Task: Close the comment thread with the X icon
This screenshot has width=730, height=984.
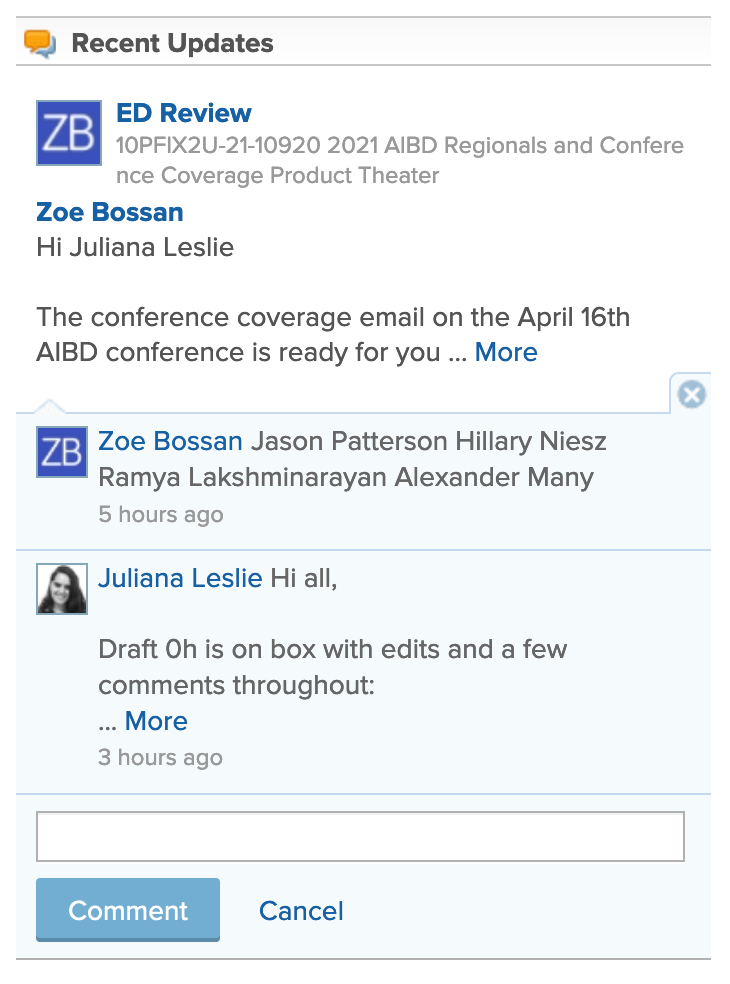Action: [691, 395]
